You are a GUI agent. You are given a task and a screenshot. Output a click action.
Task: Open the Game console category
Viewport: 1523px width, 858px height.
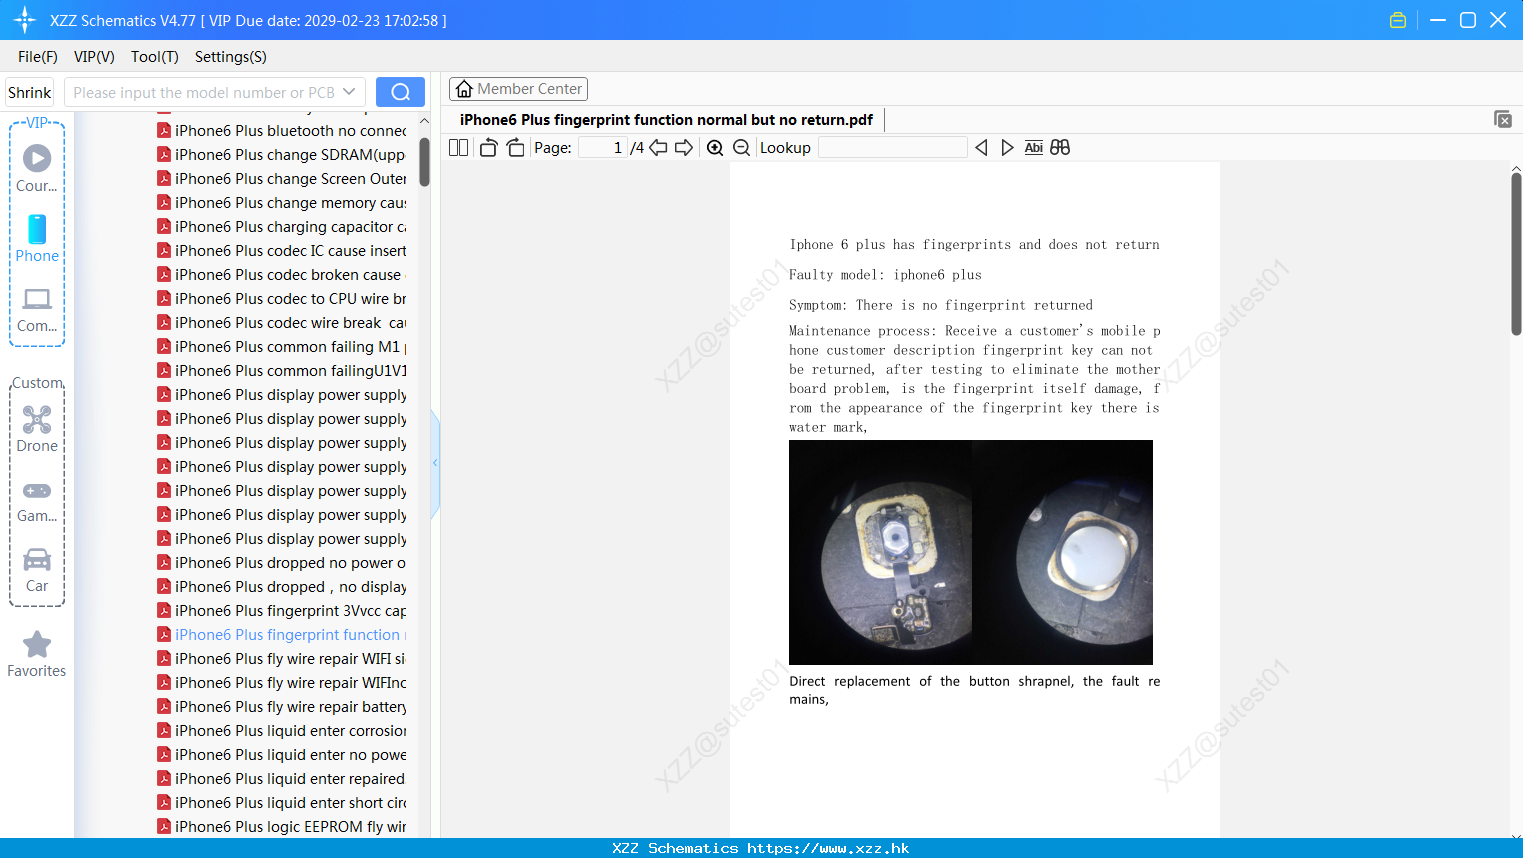[37, 500]
